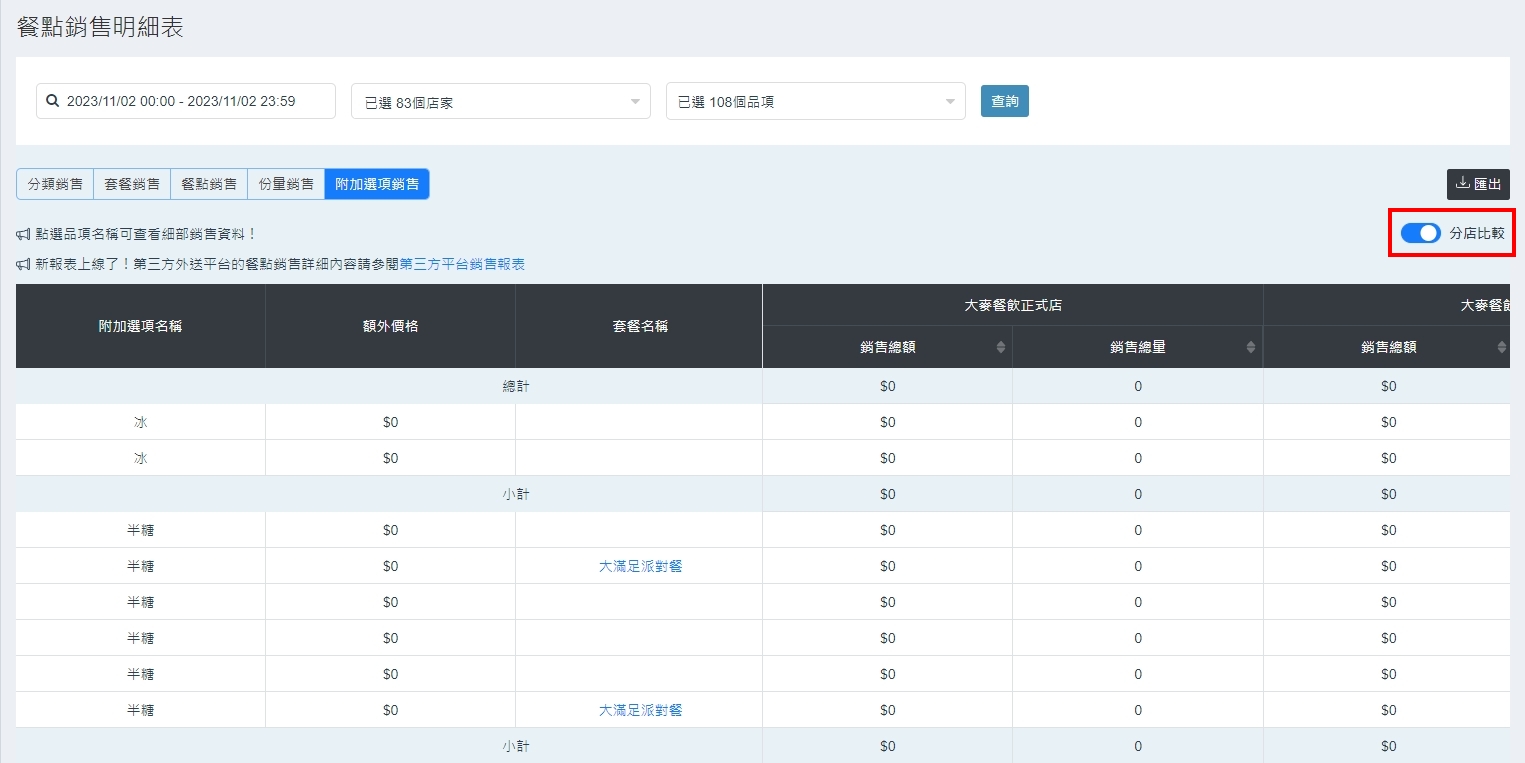Viewport: 1525px width, 763px height.
Task: Select the 套餐銷售 tab
Action: pos(132,184)
